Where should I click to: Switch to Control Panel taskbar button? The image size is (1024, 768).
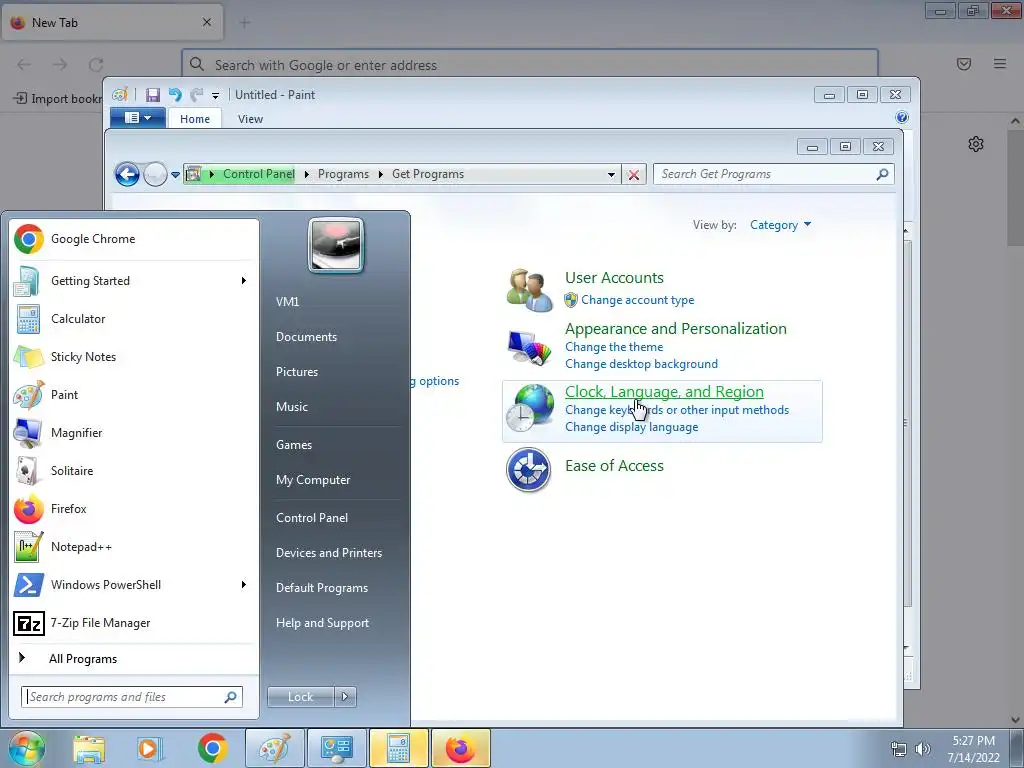[336, 748]
